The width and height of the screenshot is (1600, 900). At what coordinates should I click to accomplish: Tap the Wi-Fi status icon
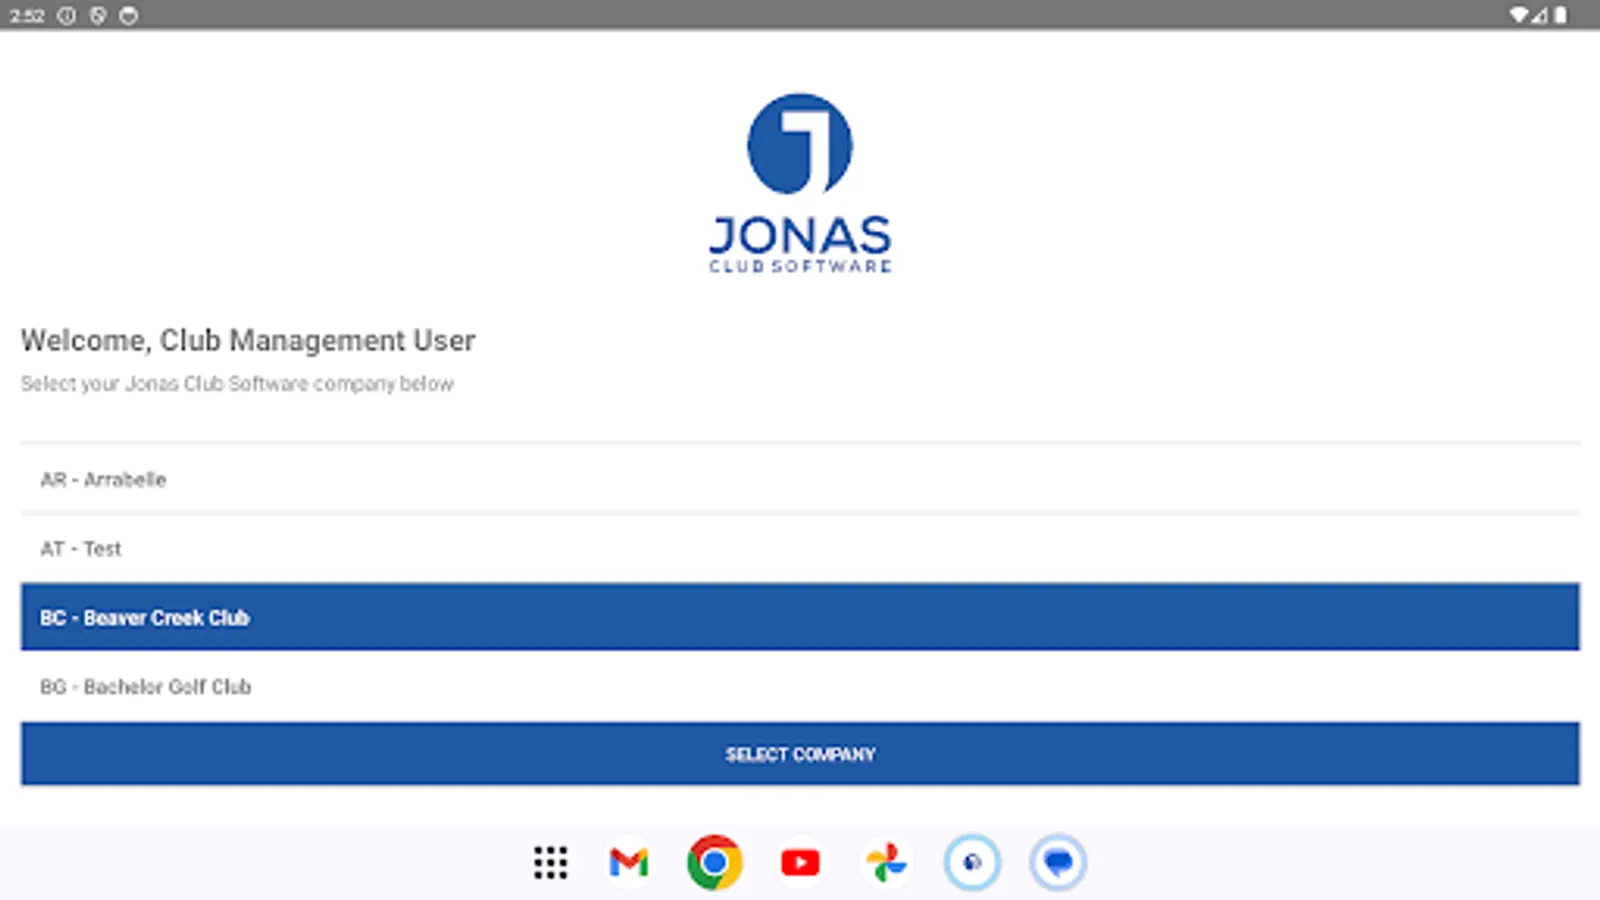pos(1518,15)
